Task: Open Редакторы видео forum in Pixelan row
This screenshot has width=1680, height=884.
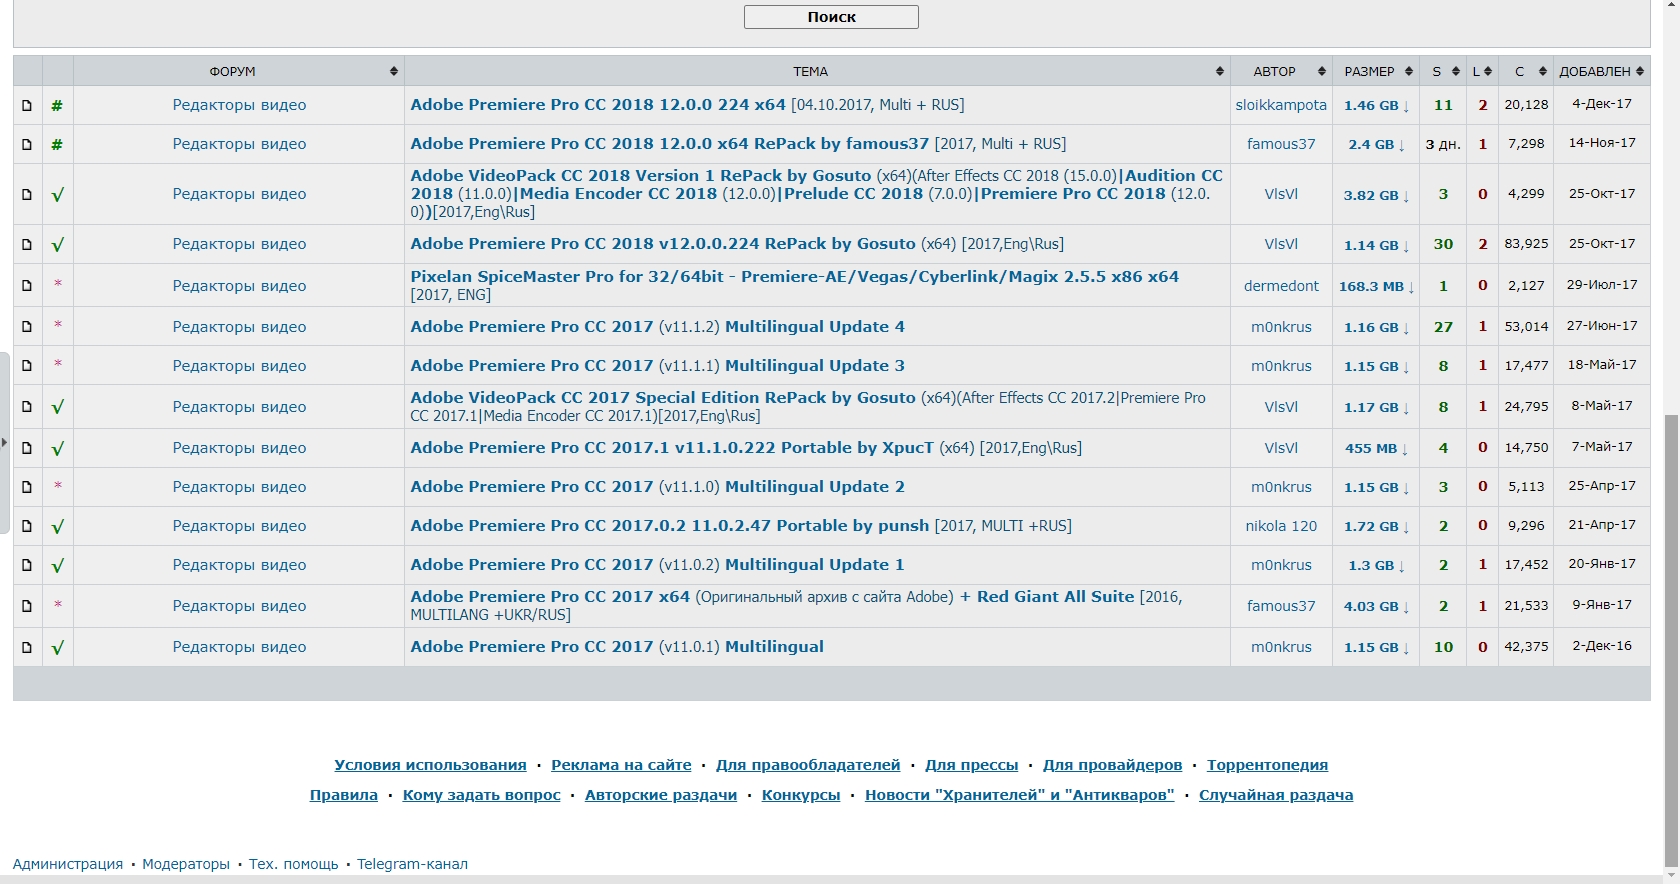Action: [239, 286]
